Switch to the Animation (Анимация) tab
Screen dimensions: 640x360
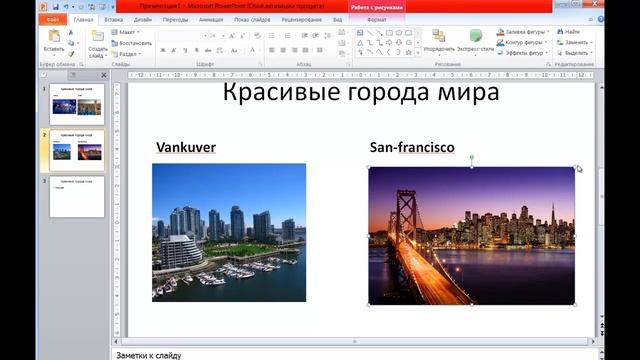[211, 20]
